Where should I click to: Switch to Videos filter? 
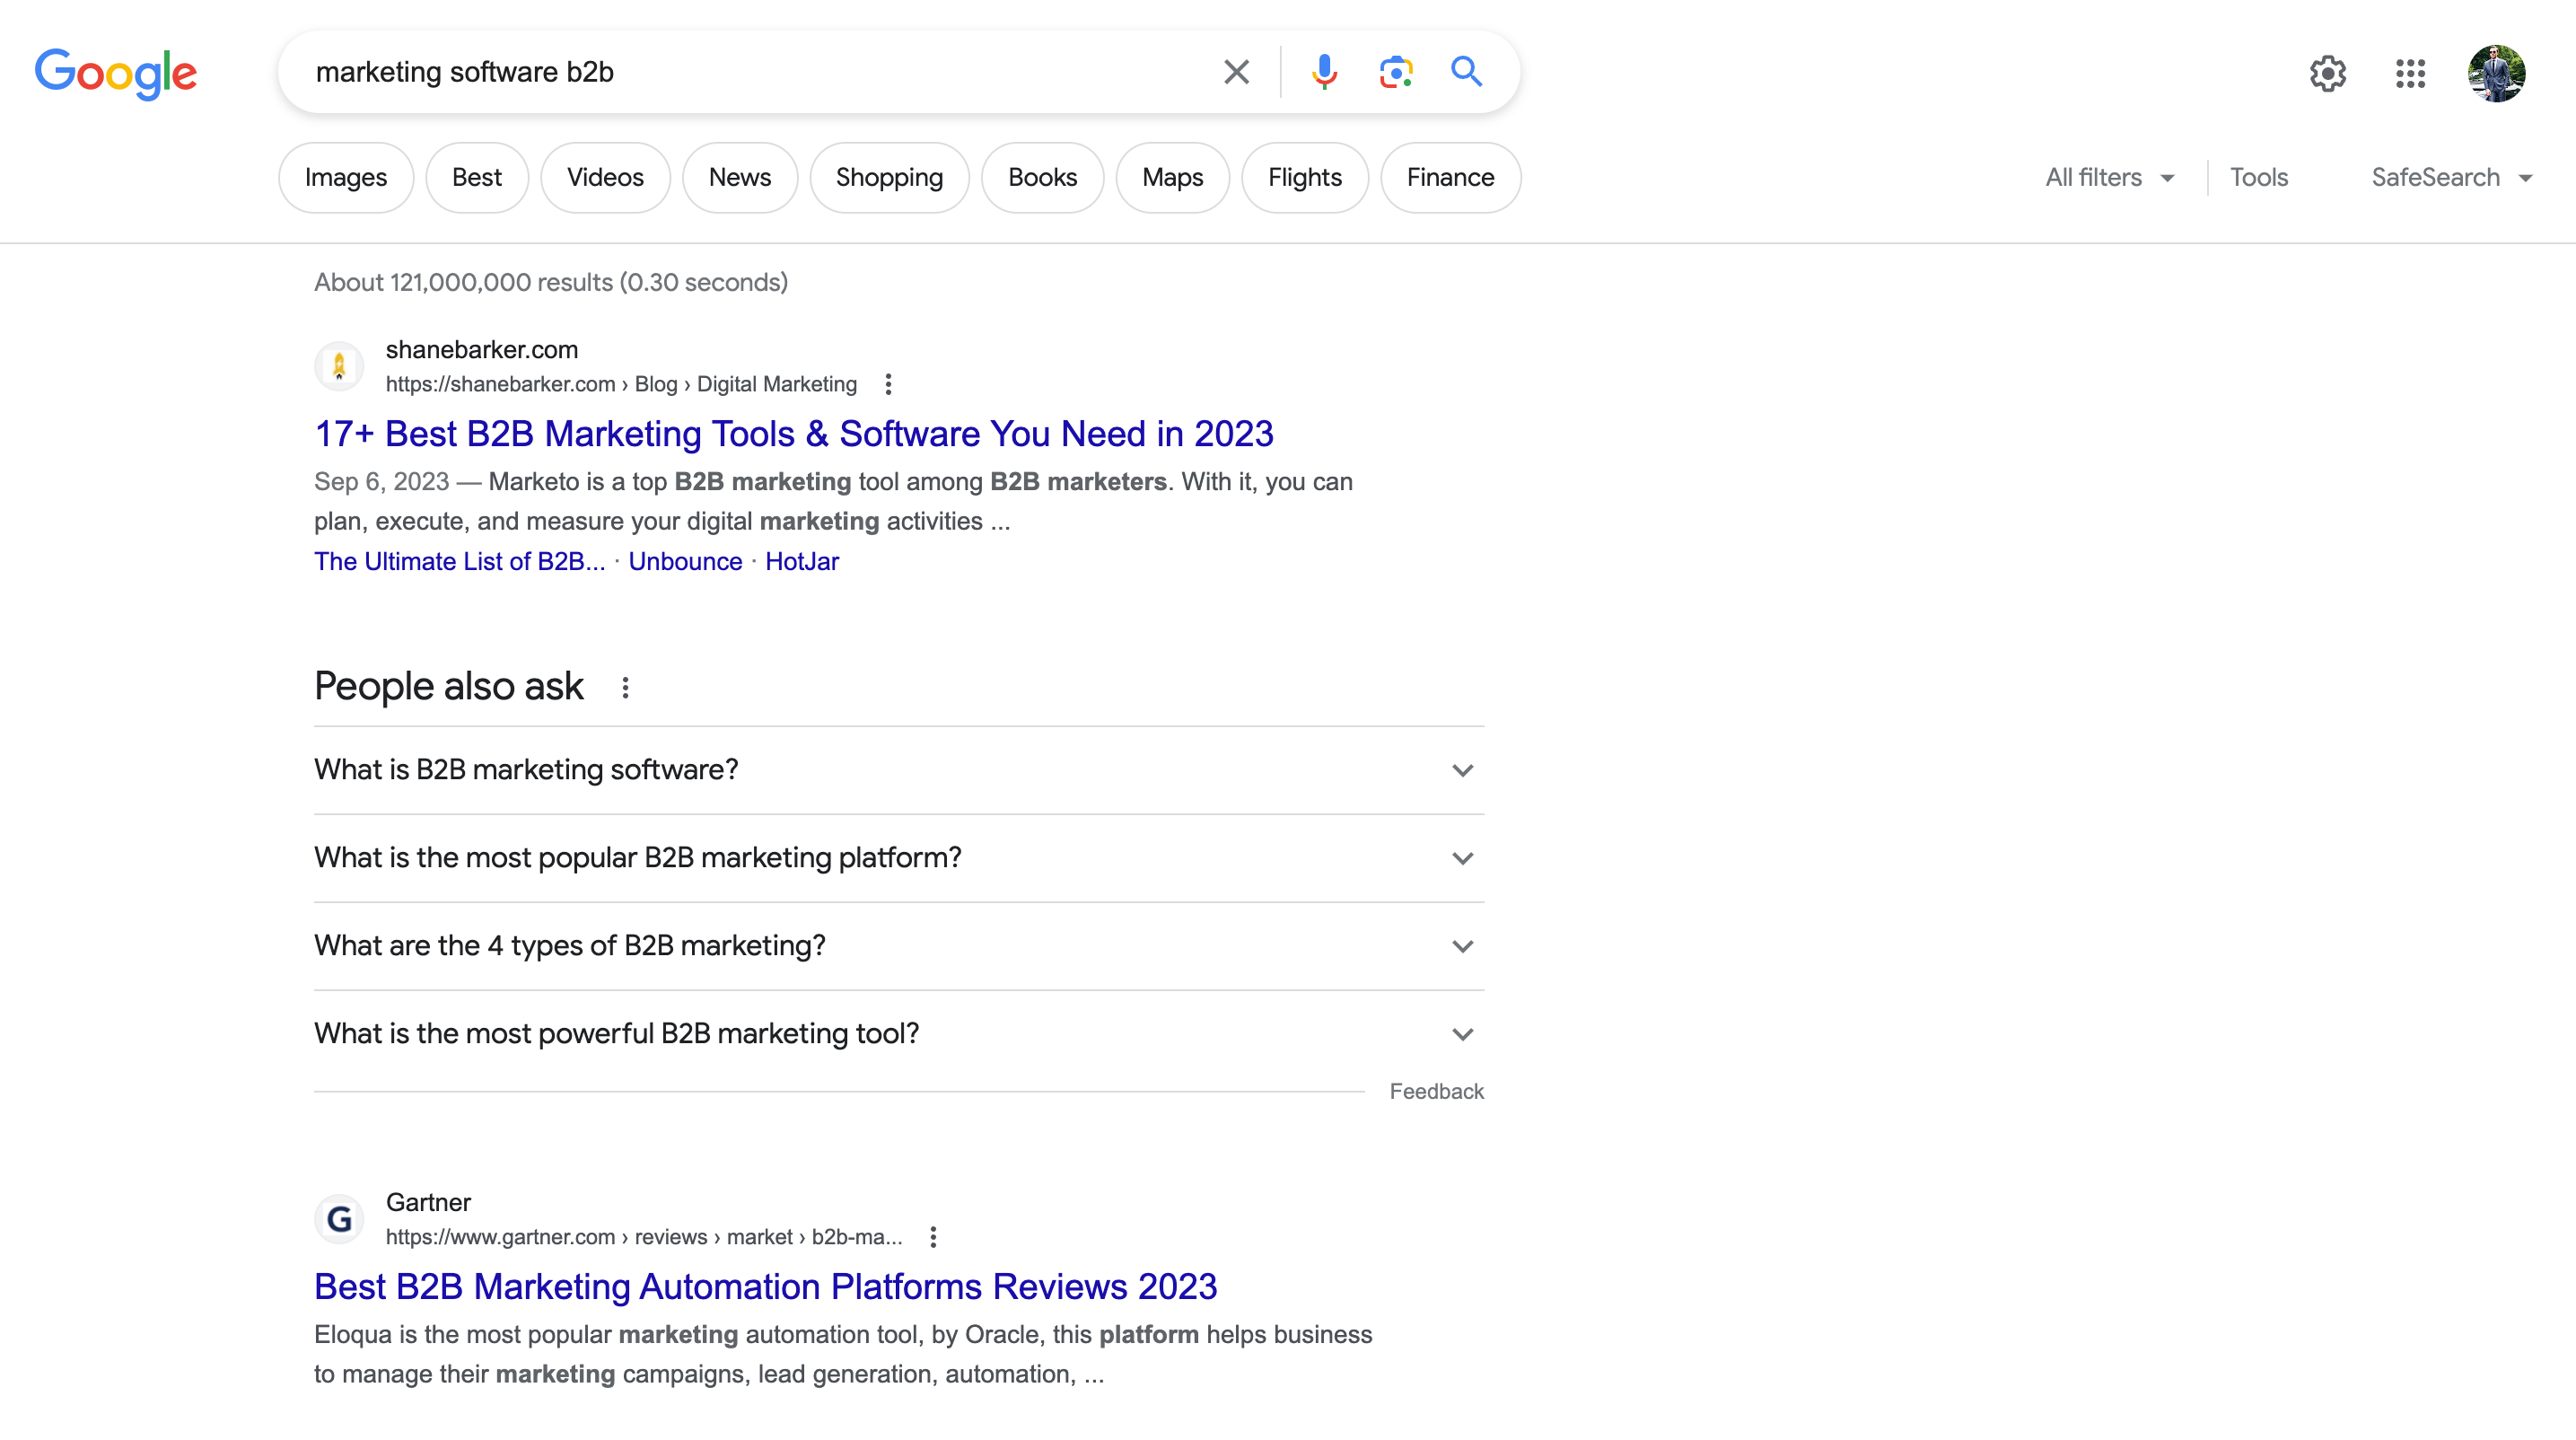[x=605, y=177]
